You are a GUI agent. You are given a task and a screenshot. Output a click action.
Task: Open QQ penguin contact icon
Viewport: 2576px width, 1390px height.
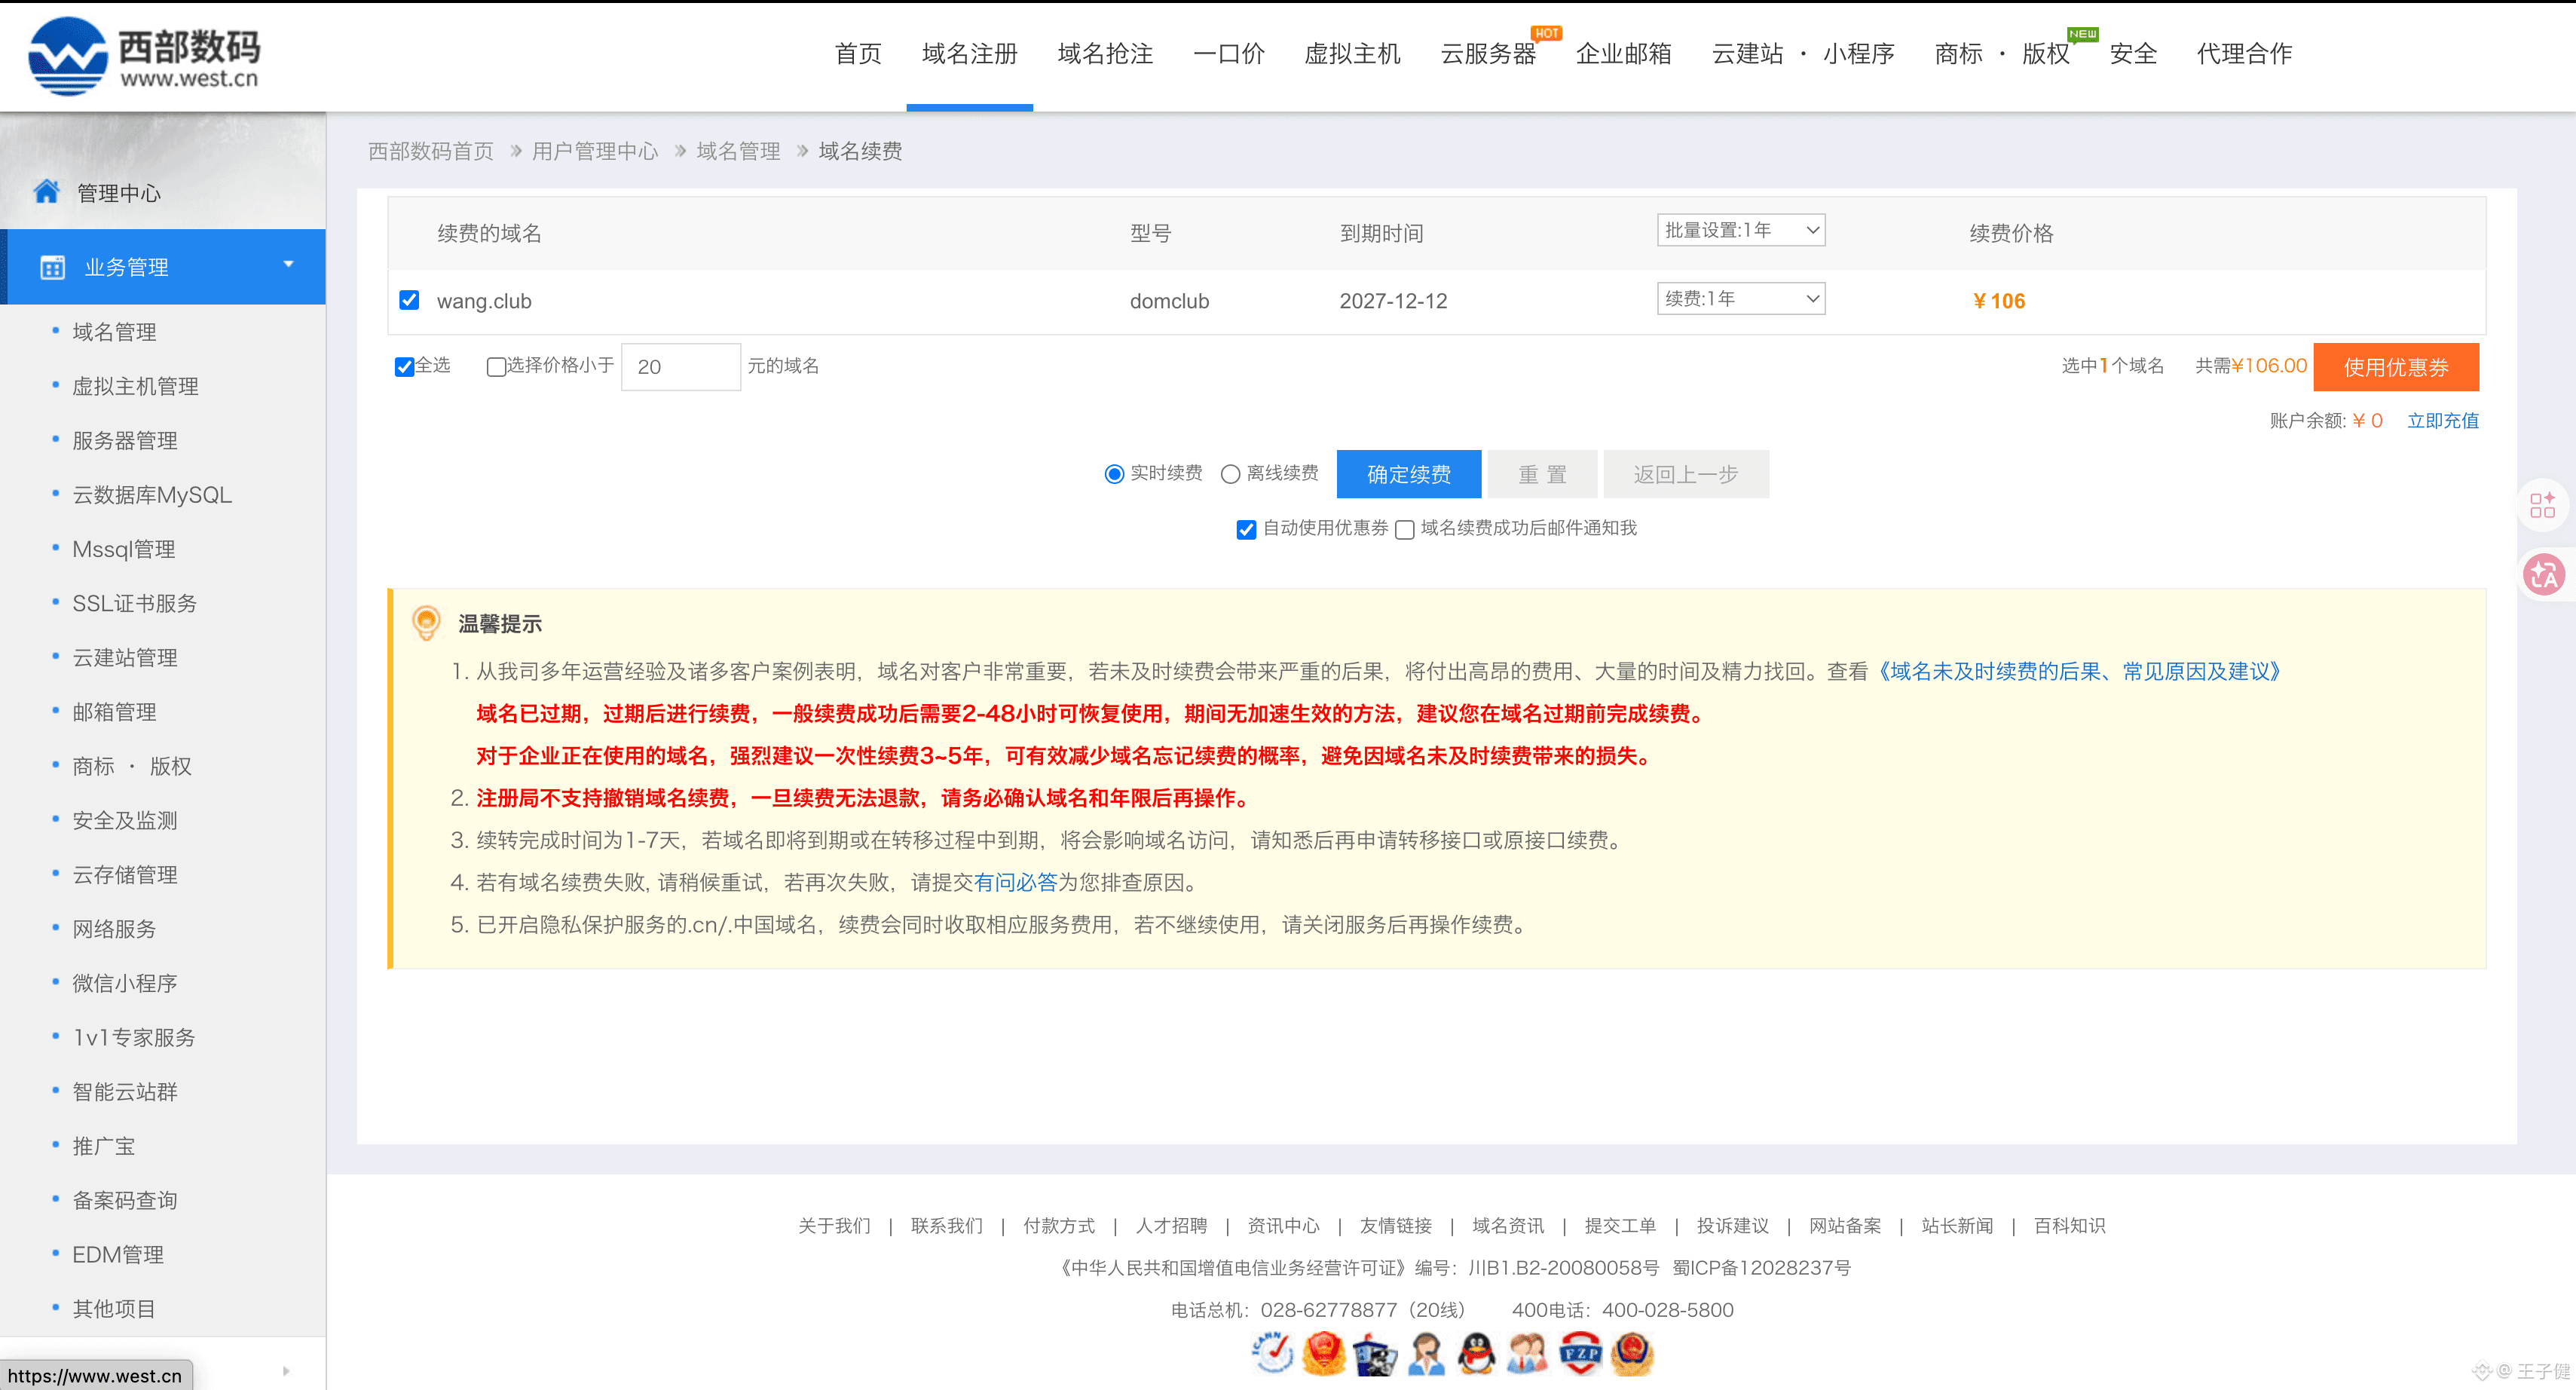pyautogui.click(x=1477, y=1354)
